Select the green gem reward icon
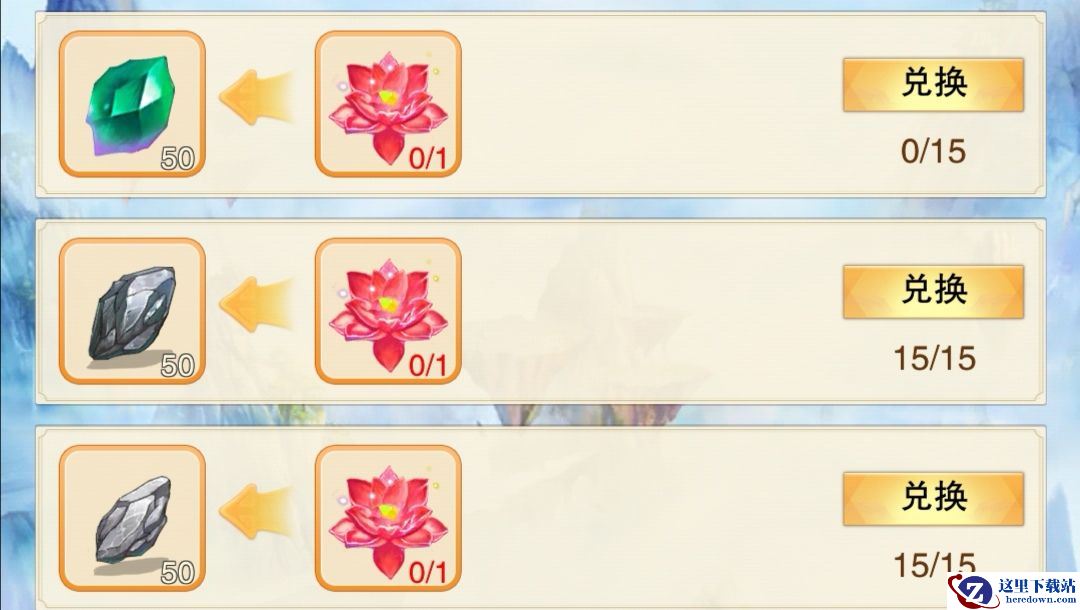Image resolution: width=1080 pixels, height=610 pixels. click(x=132, y=104)
